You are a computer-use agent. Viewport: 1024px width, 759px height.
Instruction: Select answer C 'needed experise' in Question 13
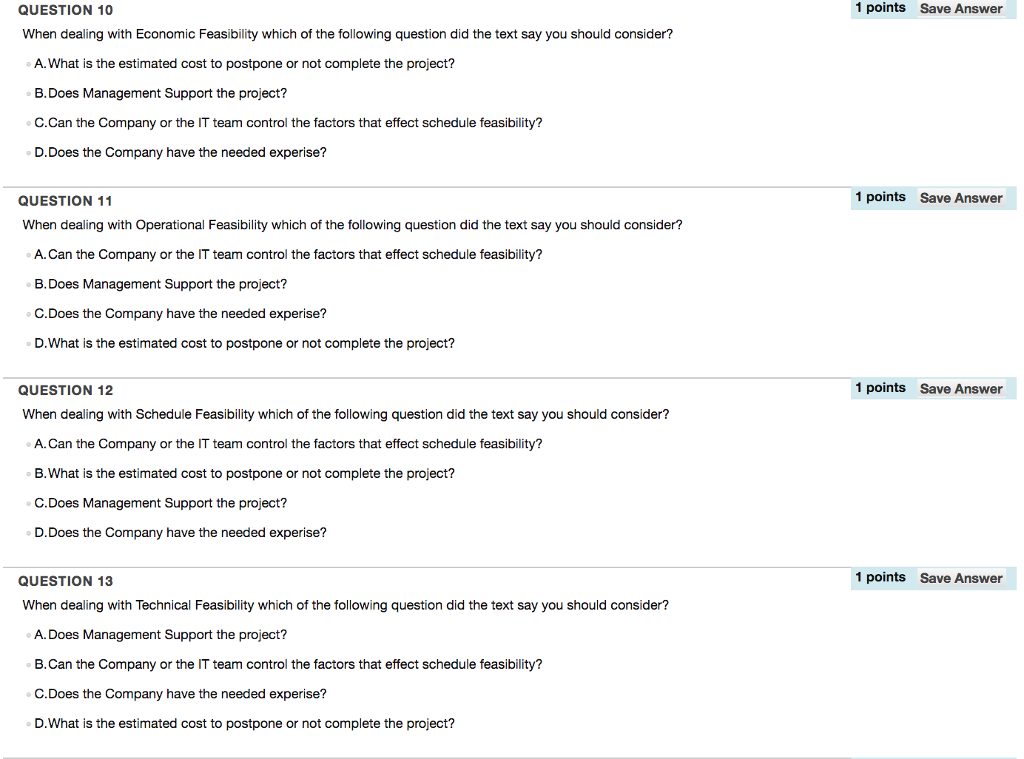point(28,693)
